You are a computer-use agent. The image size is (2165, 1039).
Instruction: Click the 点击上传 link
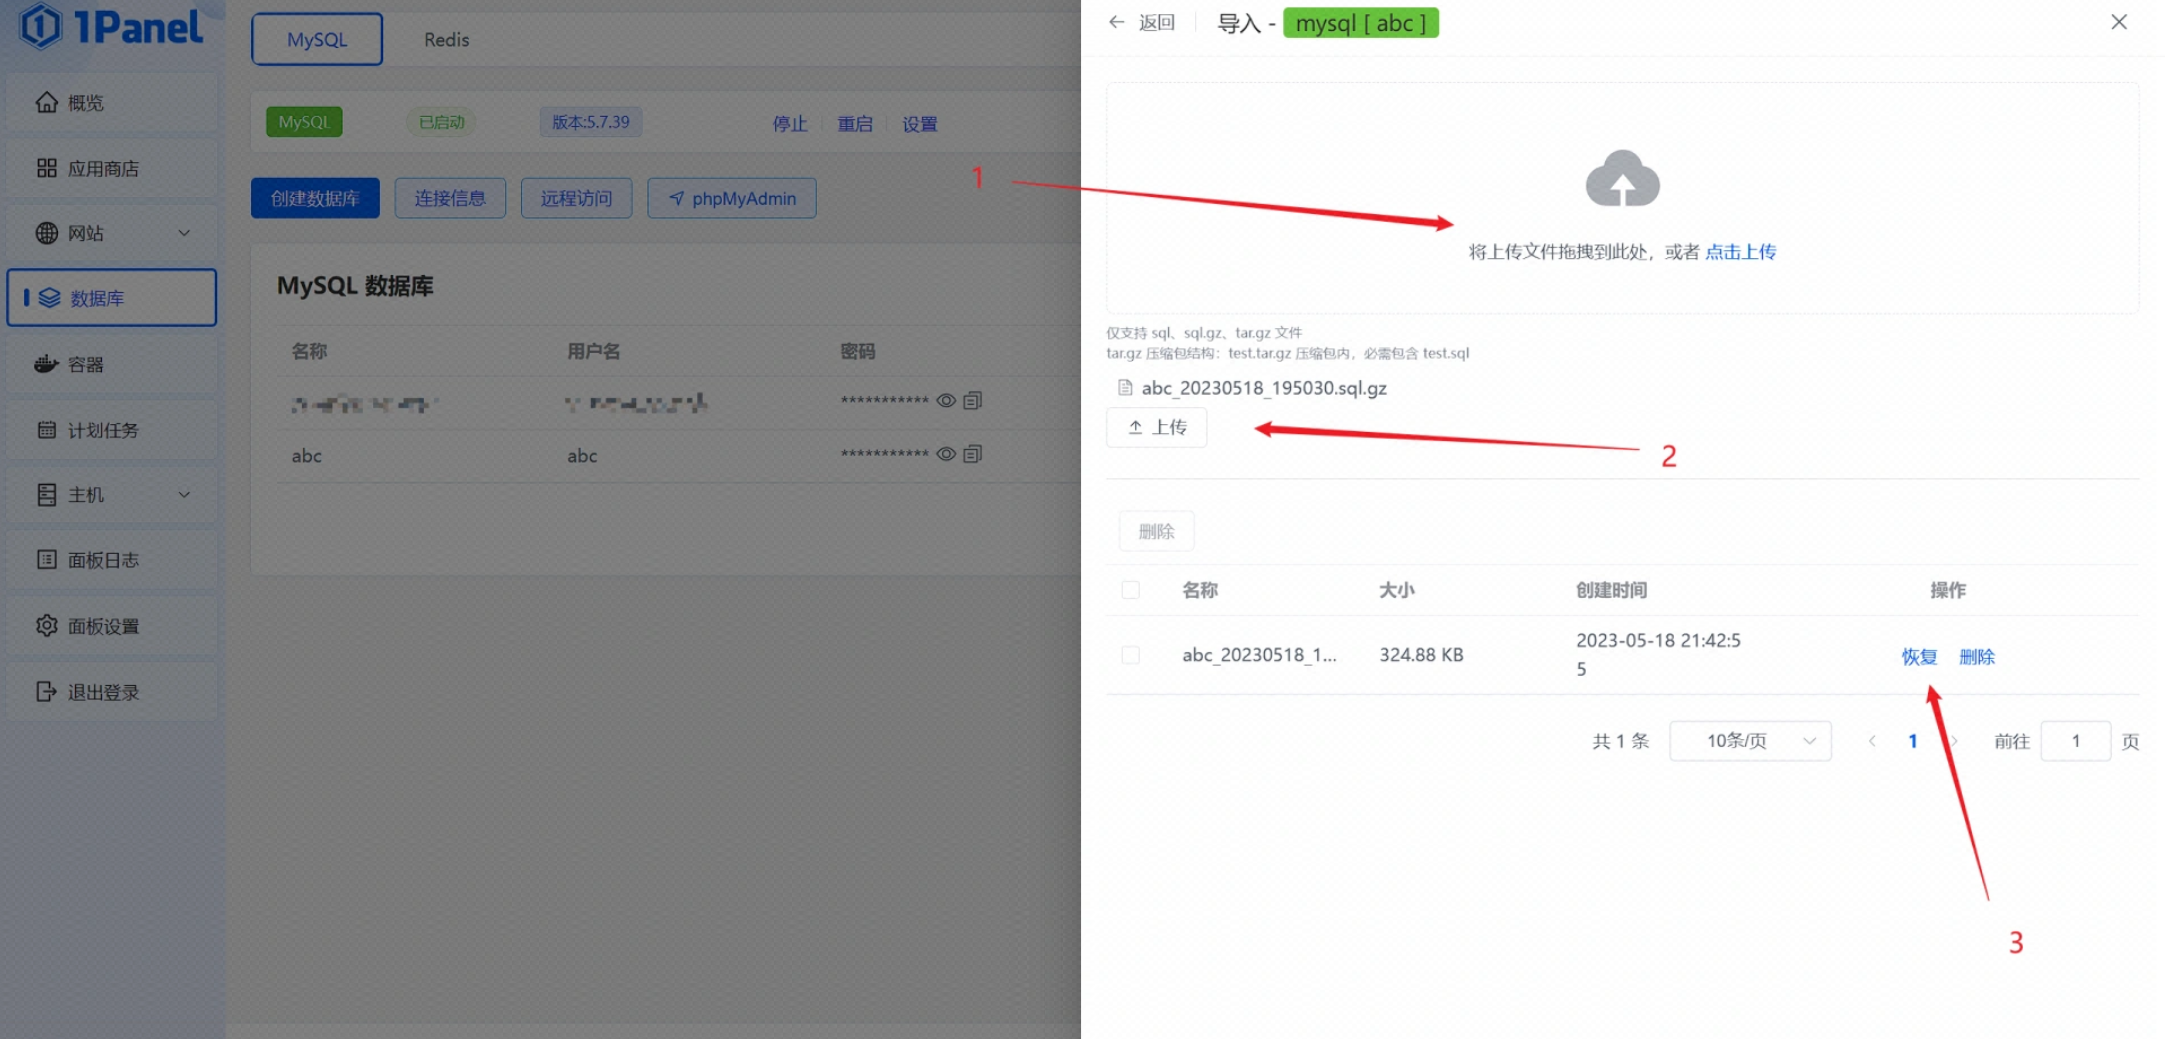coord(1740,252)
